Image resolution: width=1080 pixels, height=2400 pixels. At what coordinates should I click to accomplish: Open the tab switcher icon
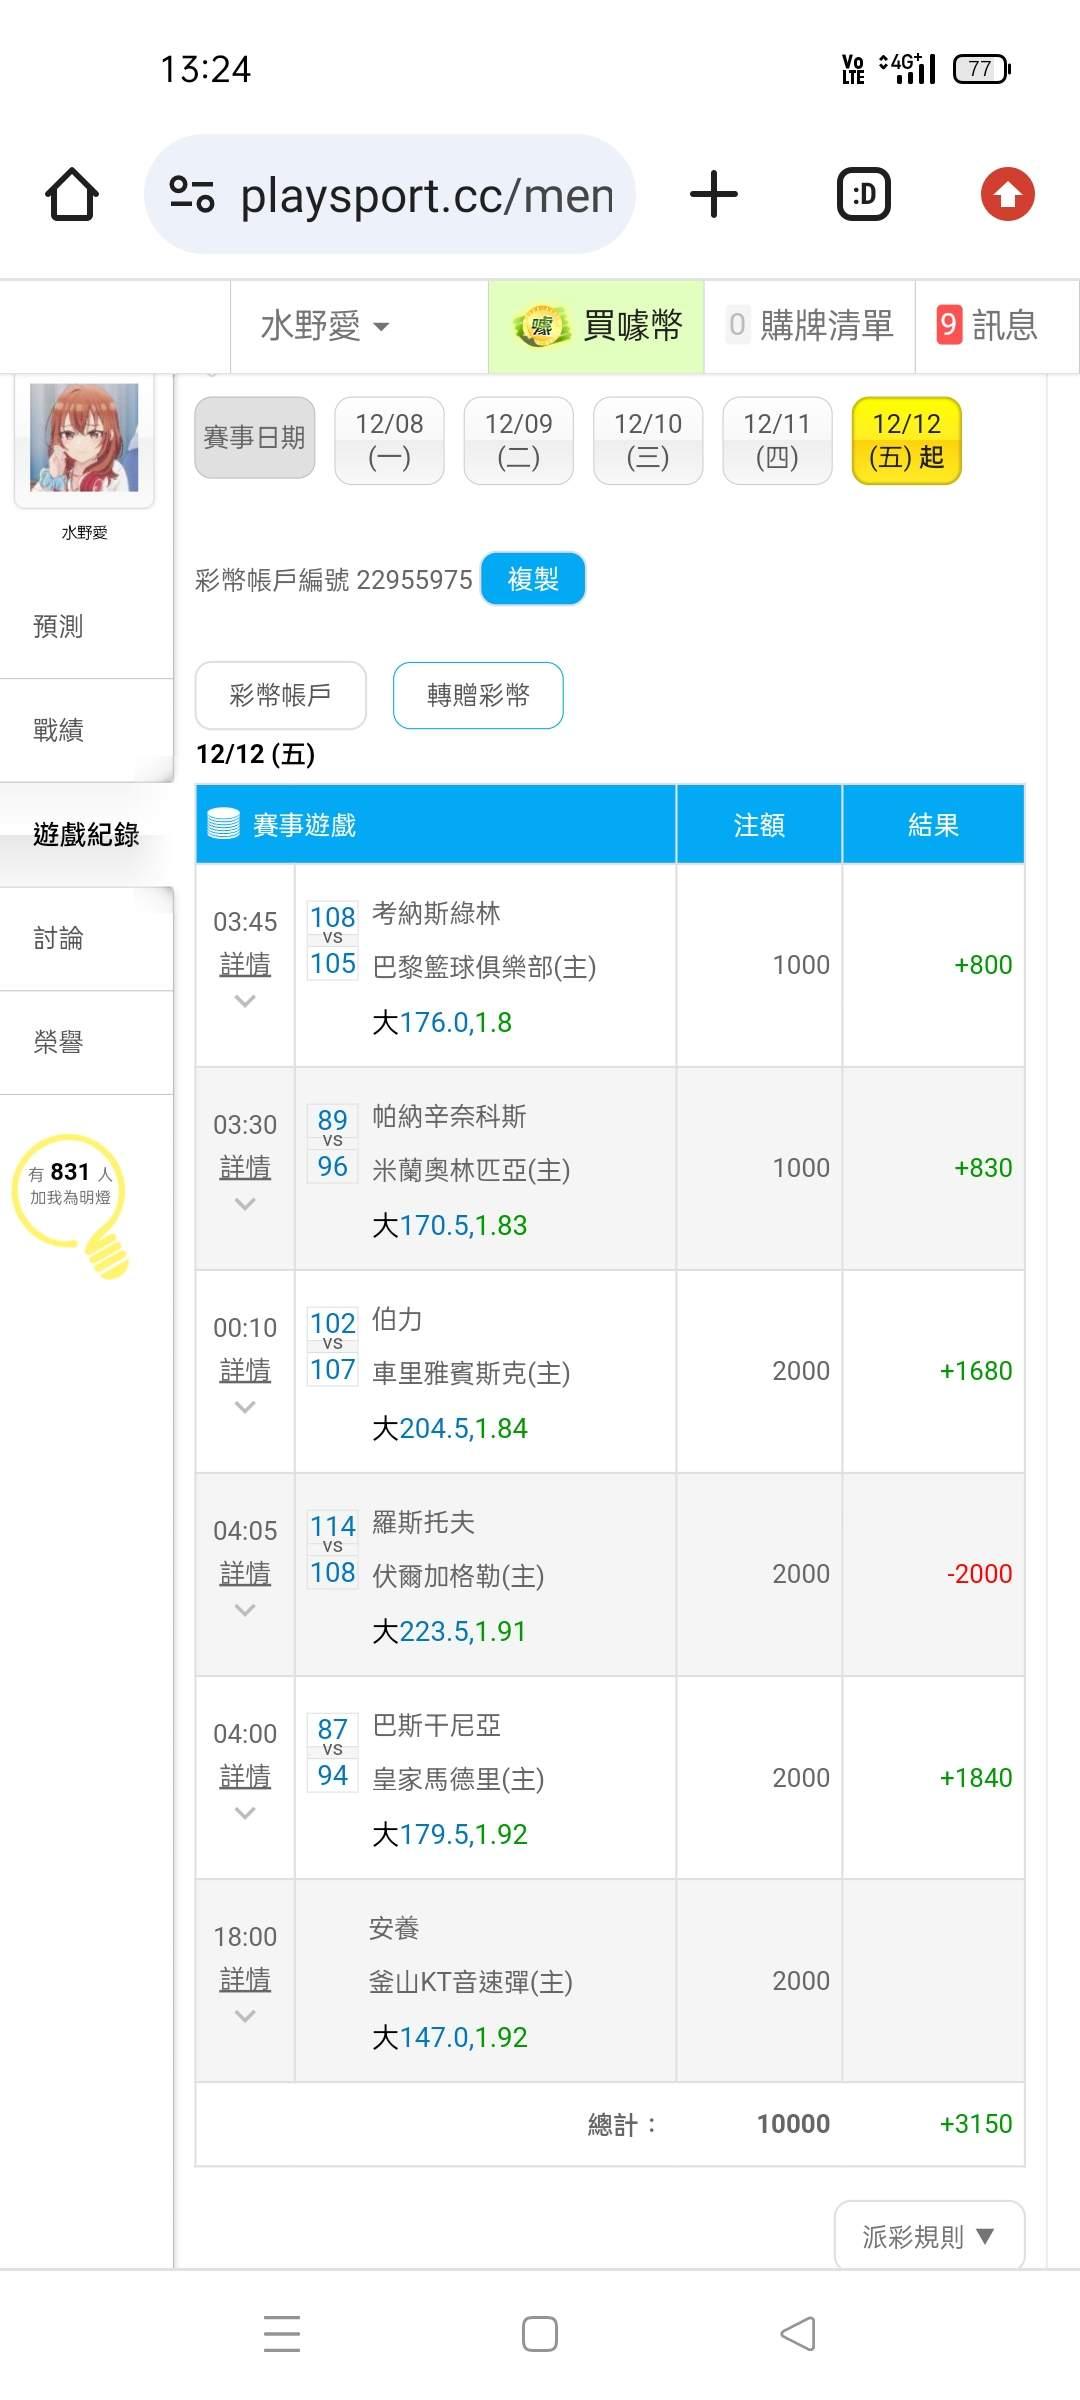click(x=863, y=194)
